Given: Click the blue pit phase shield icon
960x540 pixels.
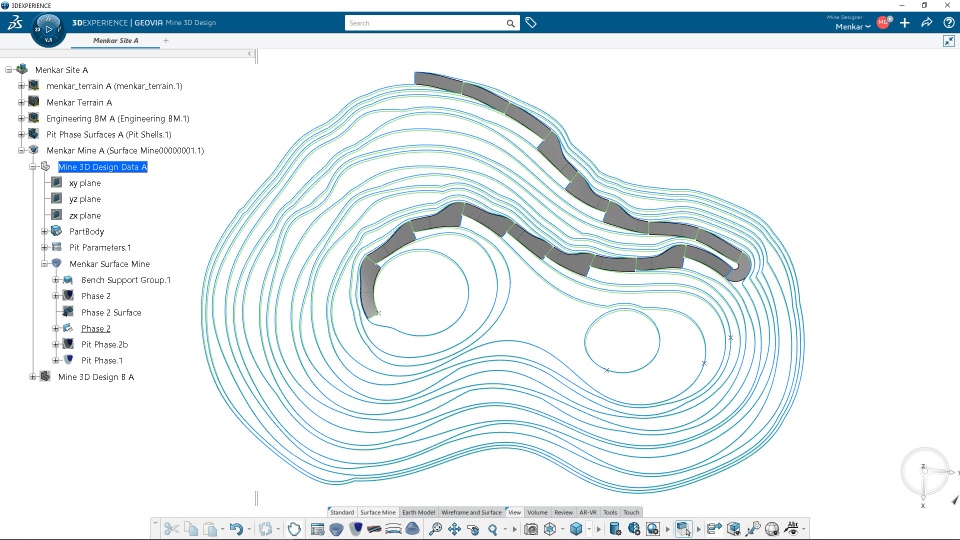Looking at the screenshot, I should [356, 529].
